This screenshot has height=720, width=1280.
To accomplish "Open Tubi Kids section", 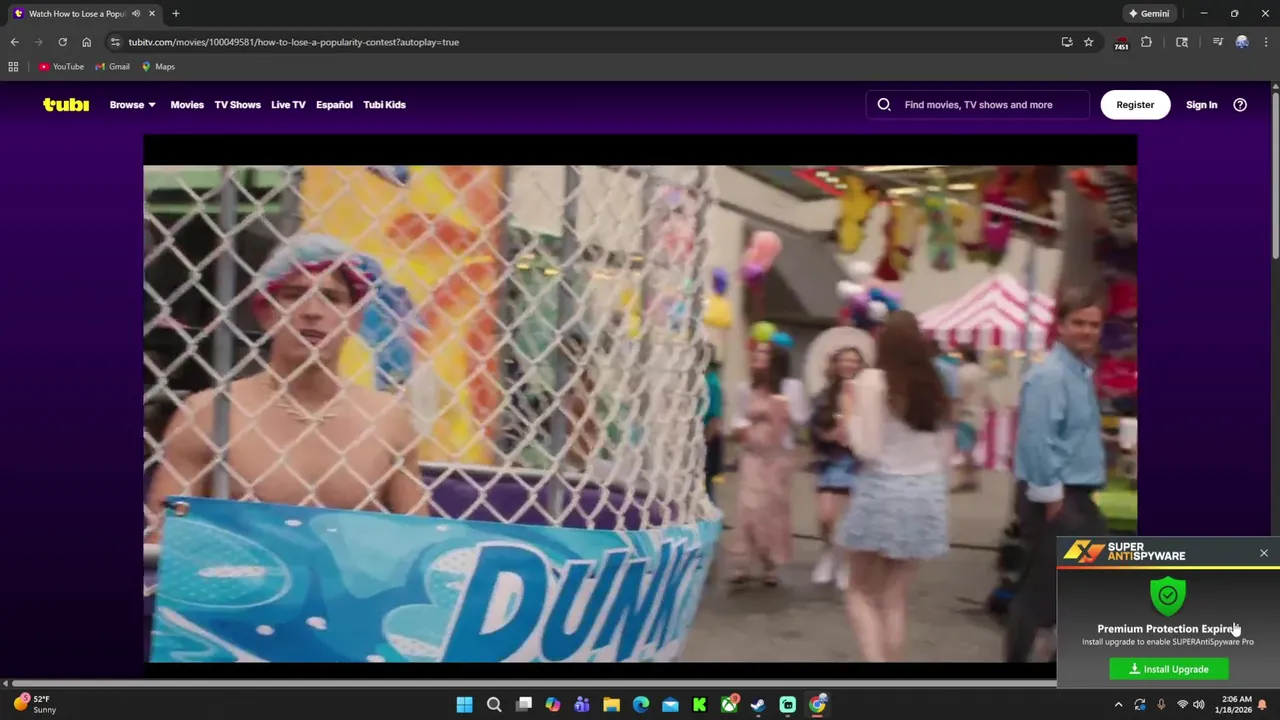I will point(384,104).
